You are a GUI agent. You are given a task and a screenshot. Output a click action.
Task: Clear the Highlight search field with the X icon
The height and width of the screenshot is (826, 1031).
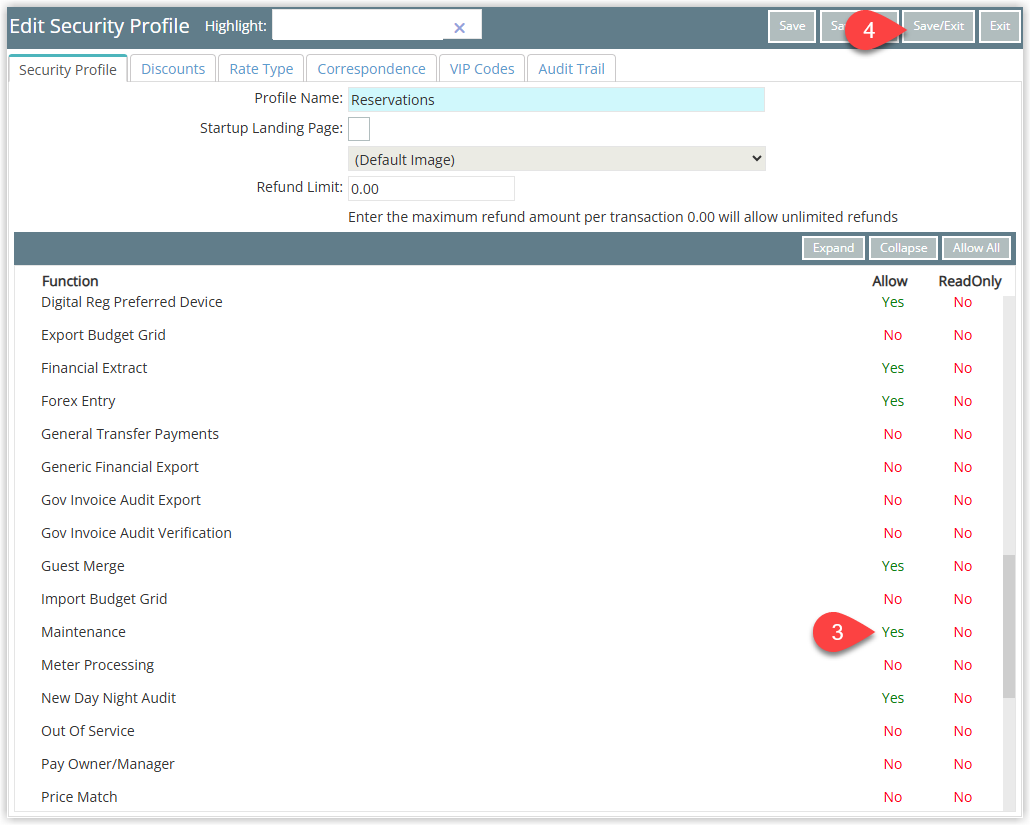[459, 28]
